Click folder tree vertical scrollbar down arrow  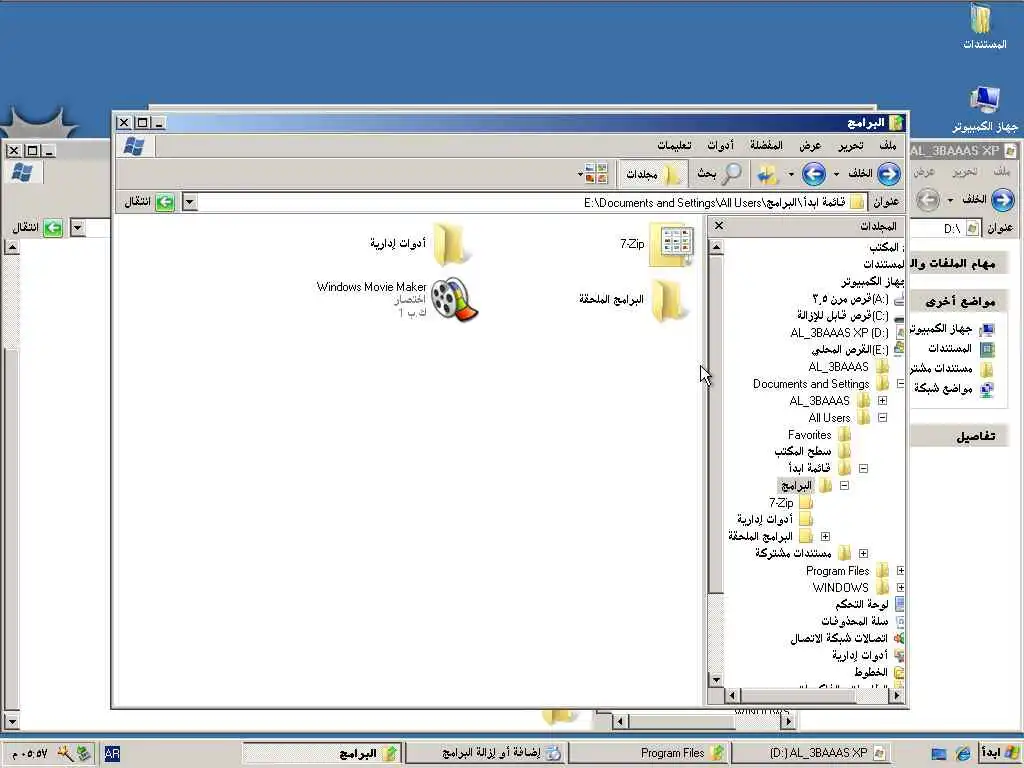tap(716, 680)
